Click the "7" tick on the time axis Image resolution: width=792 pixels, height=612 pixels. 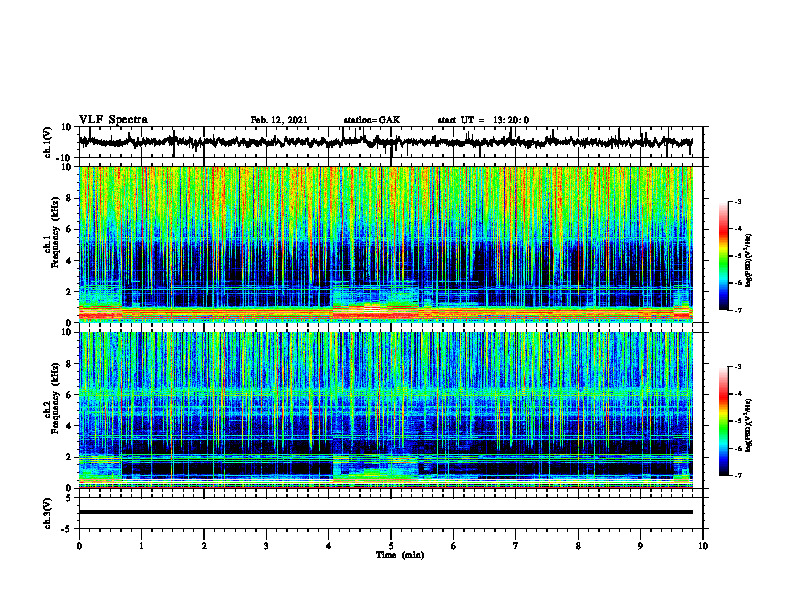tap(516, 546)
